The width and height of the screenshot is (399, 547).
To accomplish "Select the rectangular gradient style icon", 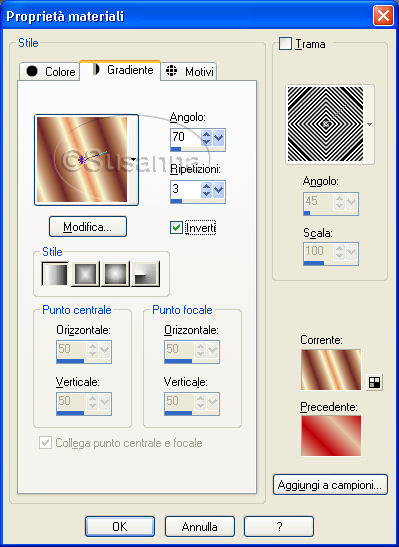I will pos(85,274).
